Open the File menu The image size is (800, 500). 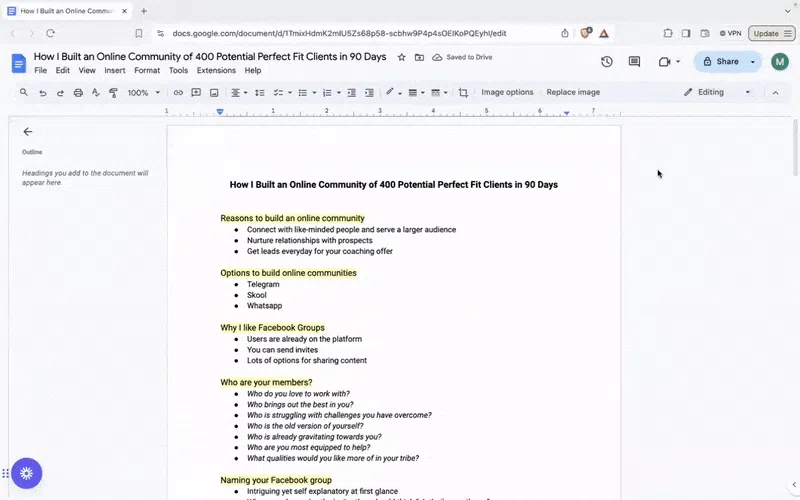(40, 70)
